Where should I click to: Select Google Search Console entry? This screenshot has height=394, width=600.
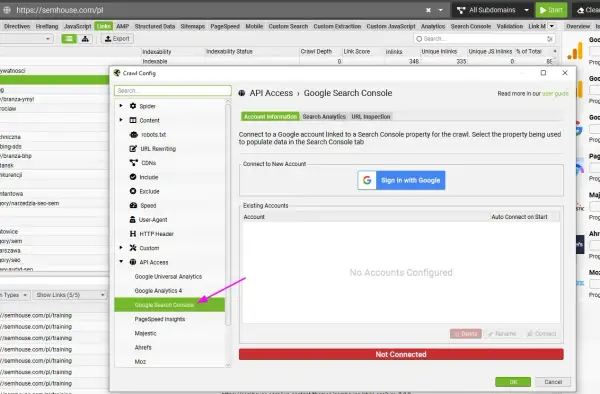tap(170, 305)
